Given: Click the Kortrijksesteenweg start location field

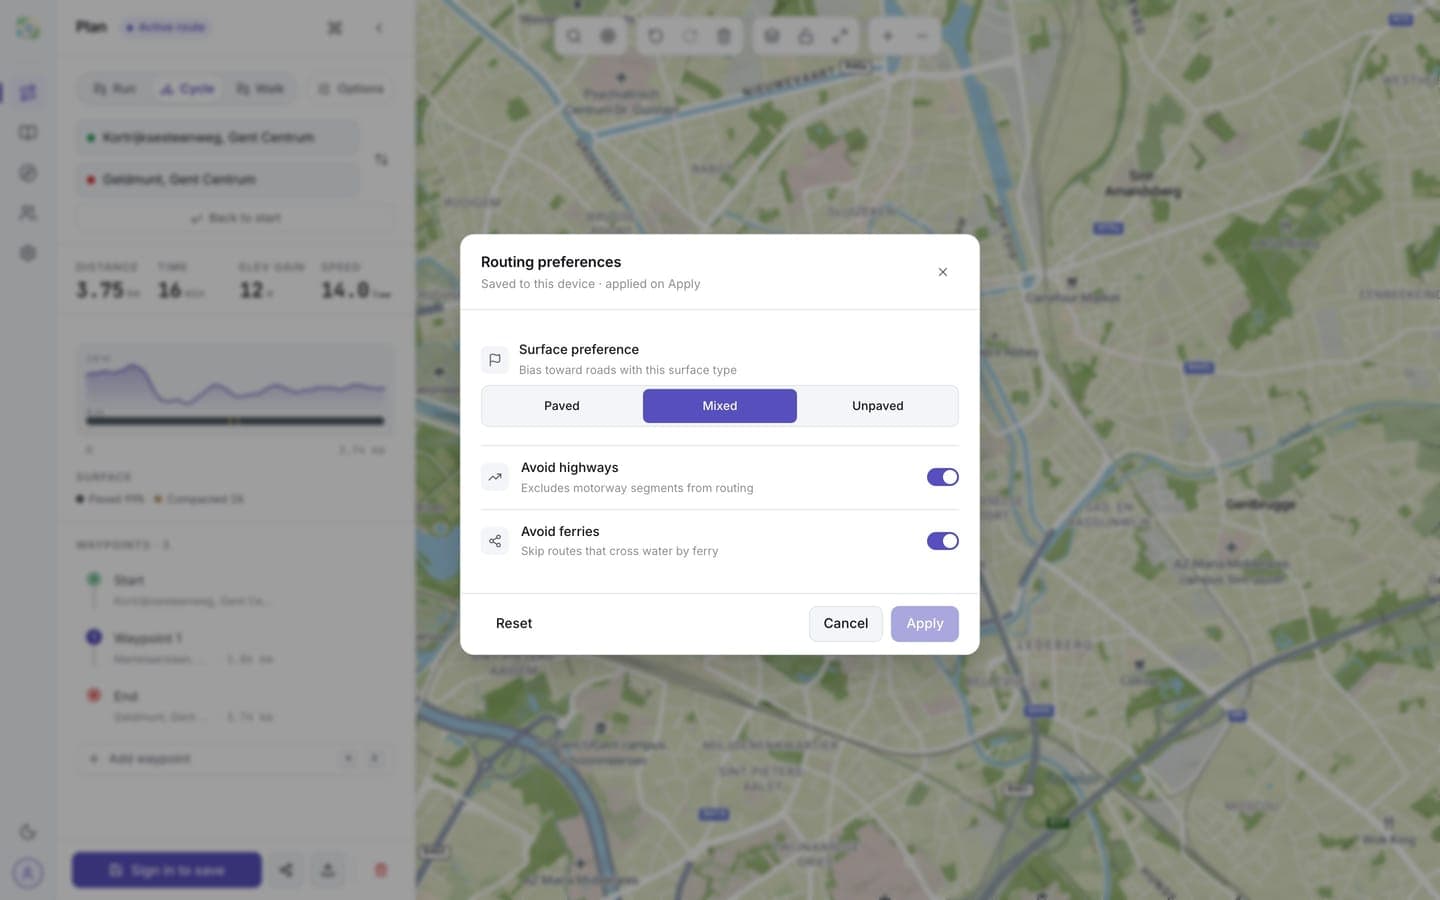Looking at the screenshot, I should pyautogui.click(x=218, y=137).
